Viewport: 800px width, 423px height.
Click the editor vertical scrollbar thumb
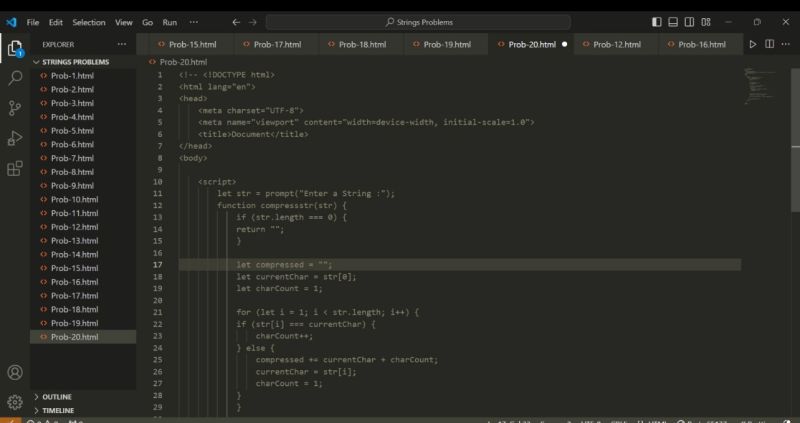tap(795, 140)
